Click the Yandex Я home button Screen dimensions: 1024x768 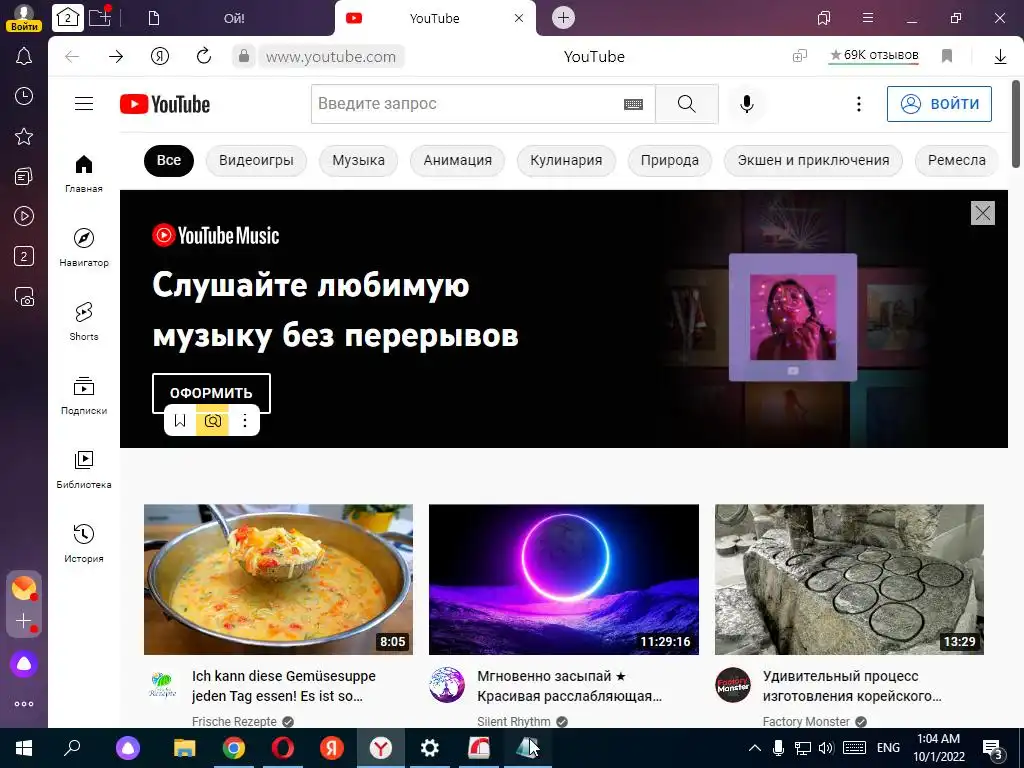click(x=159, y=57)
